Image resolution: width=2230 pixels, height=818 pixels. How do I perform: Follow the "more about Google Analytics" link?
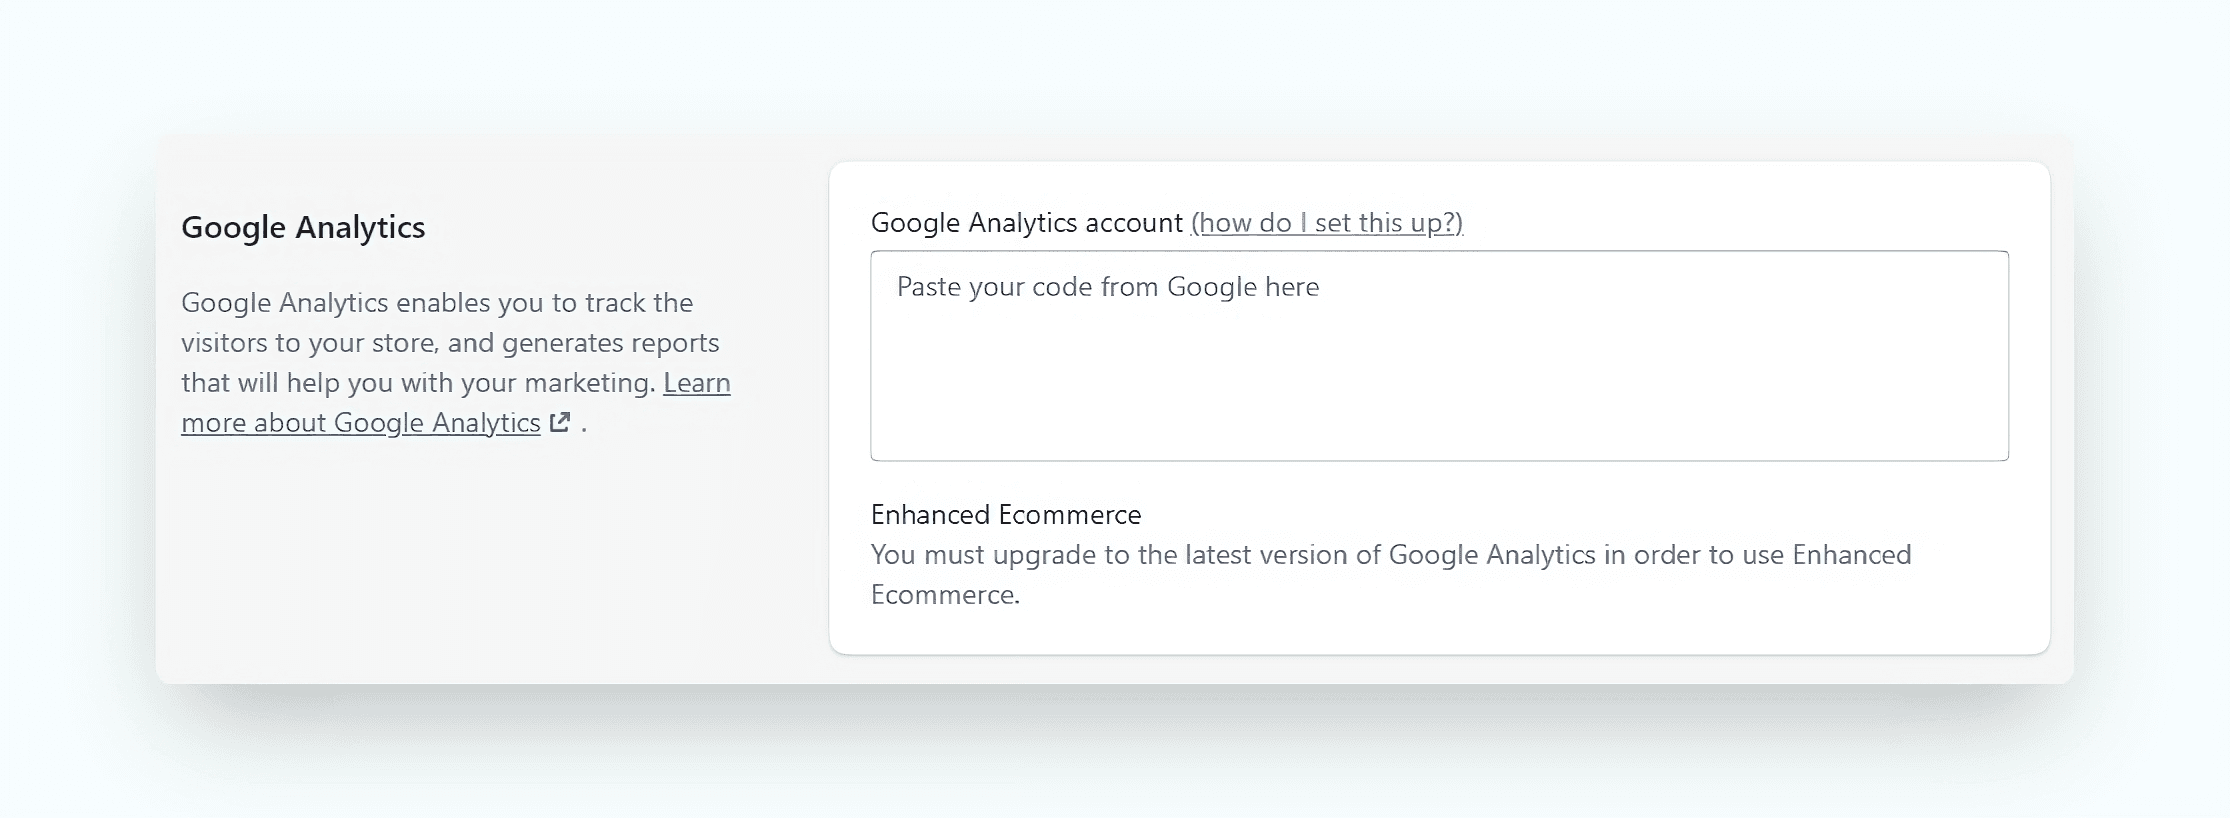pos(360,423)
